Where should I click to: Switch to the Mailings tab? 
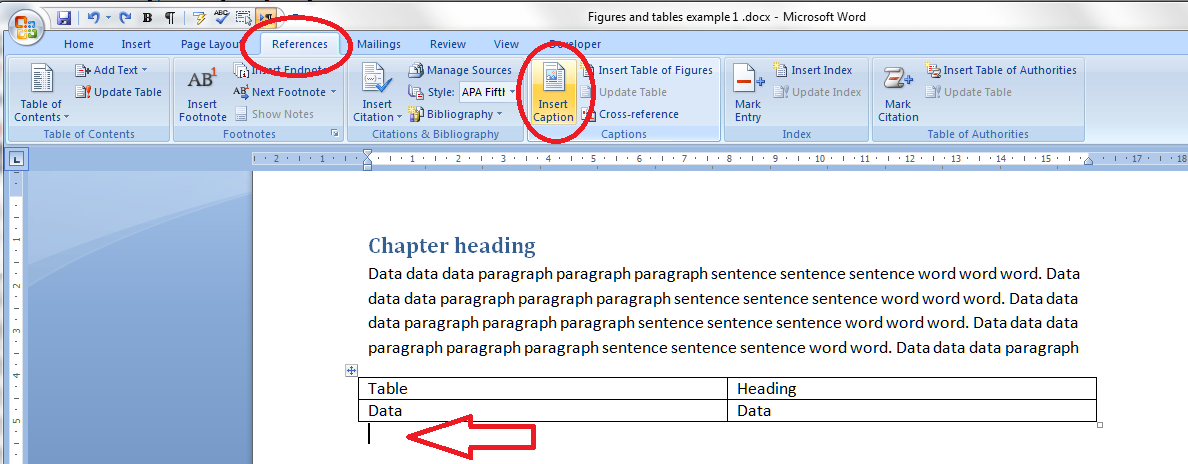point(378,44)
